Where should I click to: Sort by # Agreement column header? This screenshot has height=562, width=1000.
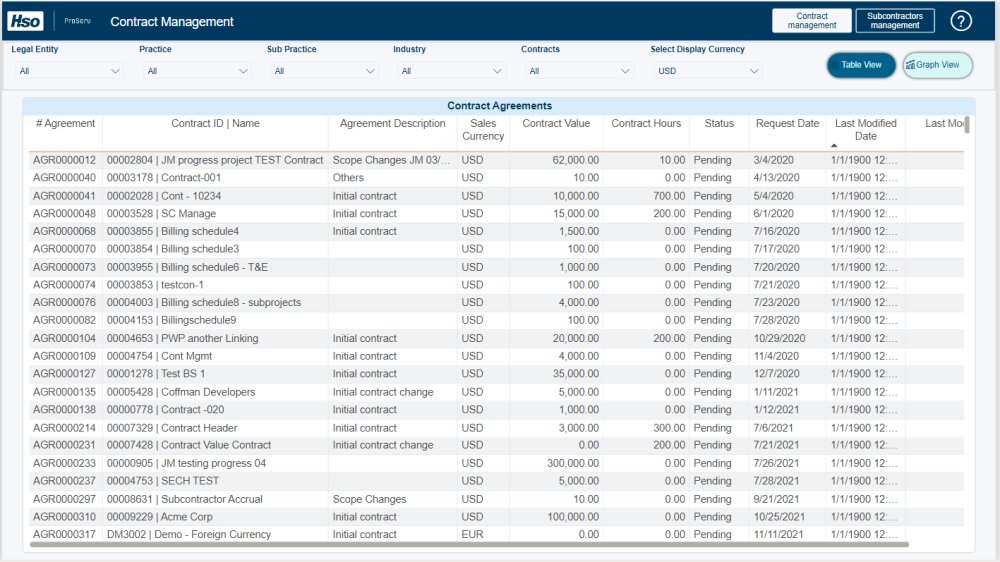(x=65, y=124)
